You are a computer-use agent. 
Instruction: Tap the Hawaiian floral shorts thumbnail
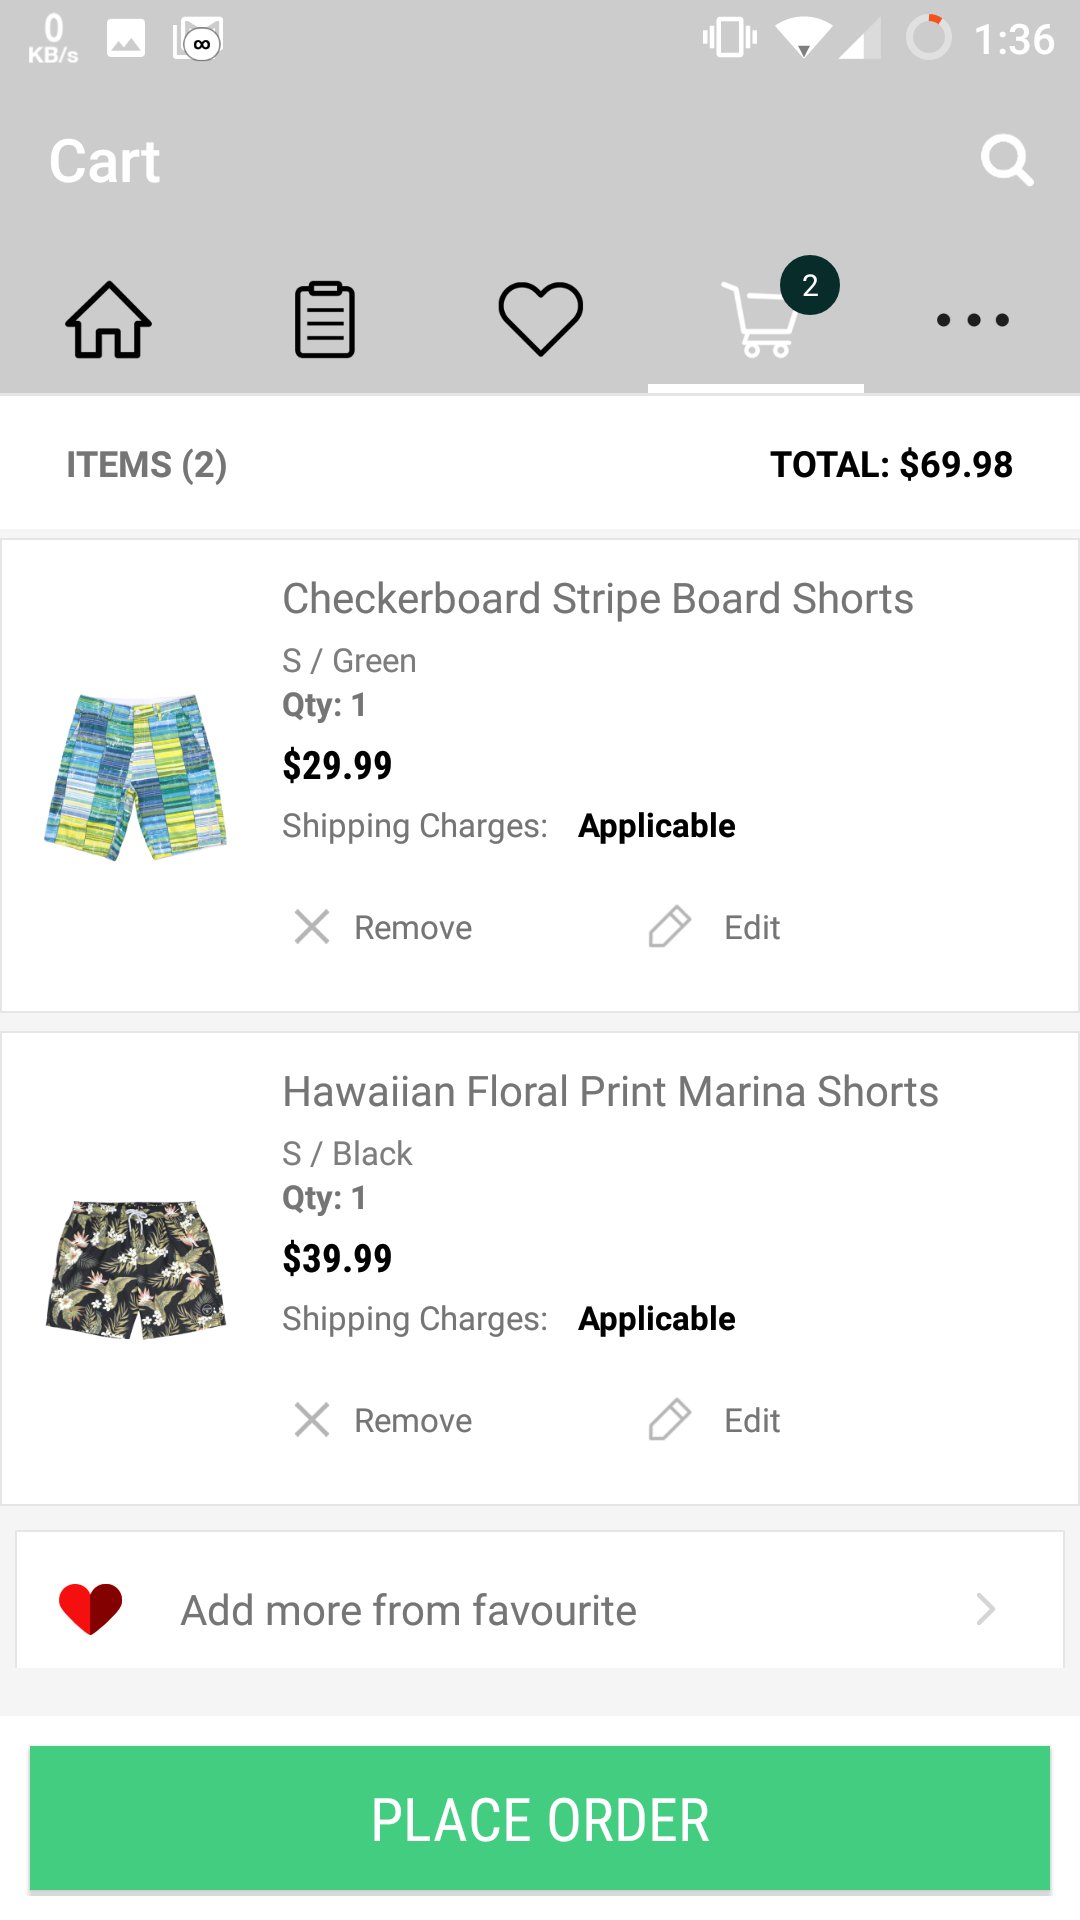point(137,1269)
